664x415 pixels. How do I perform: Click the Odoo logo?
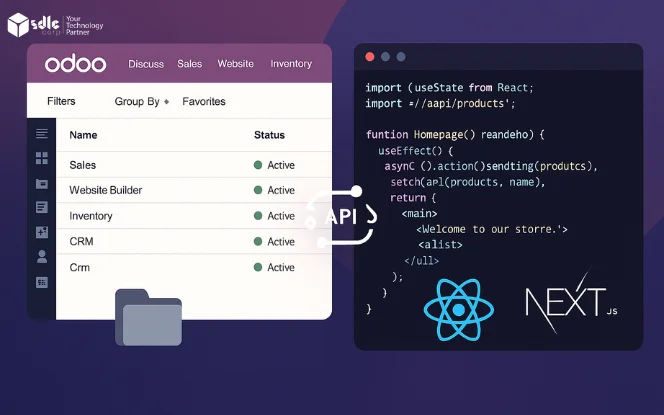click(75, 64)
